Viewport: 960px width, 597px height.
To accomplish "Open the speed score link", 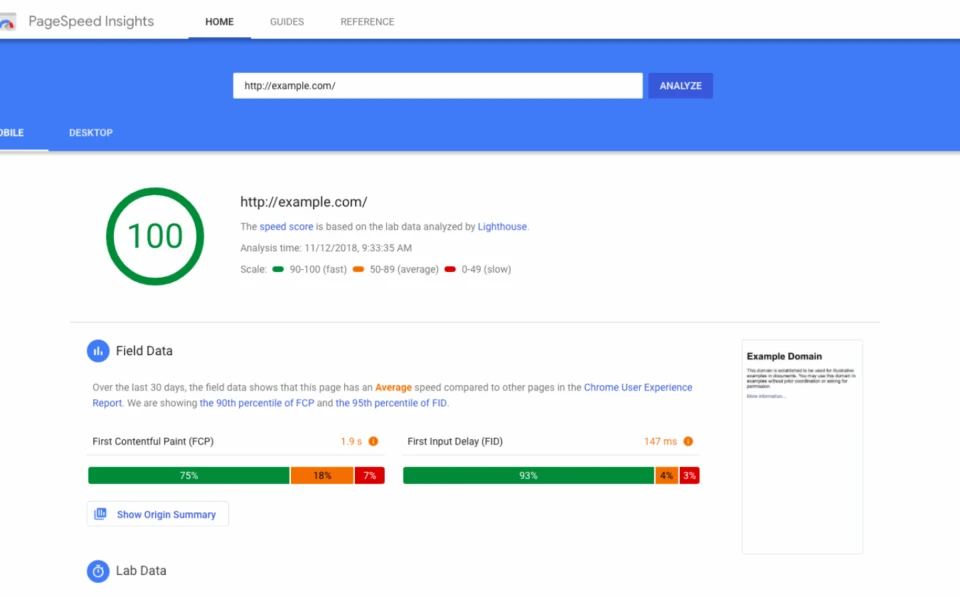I will [x=286, y=227].
